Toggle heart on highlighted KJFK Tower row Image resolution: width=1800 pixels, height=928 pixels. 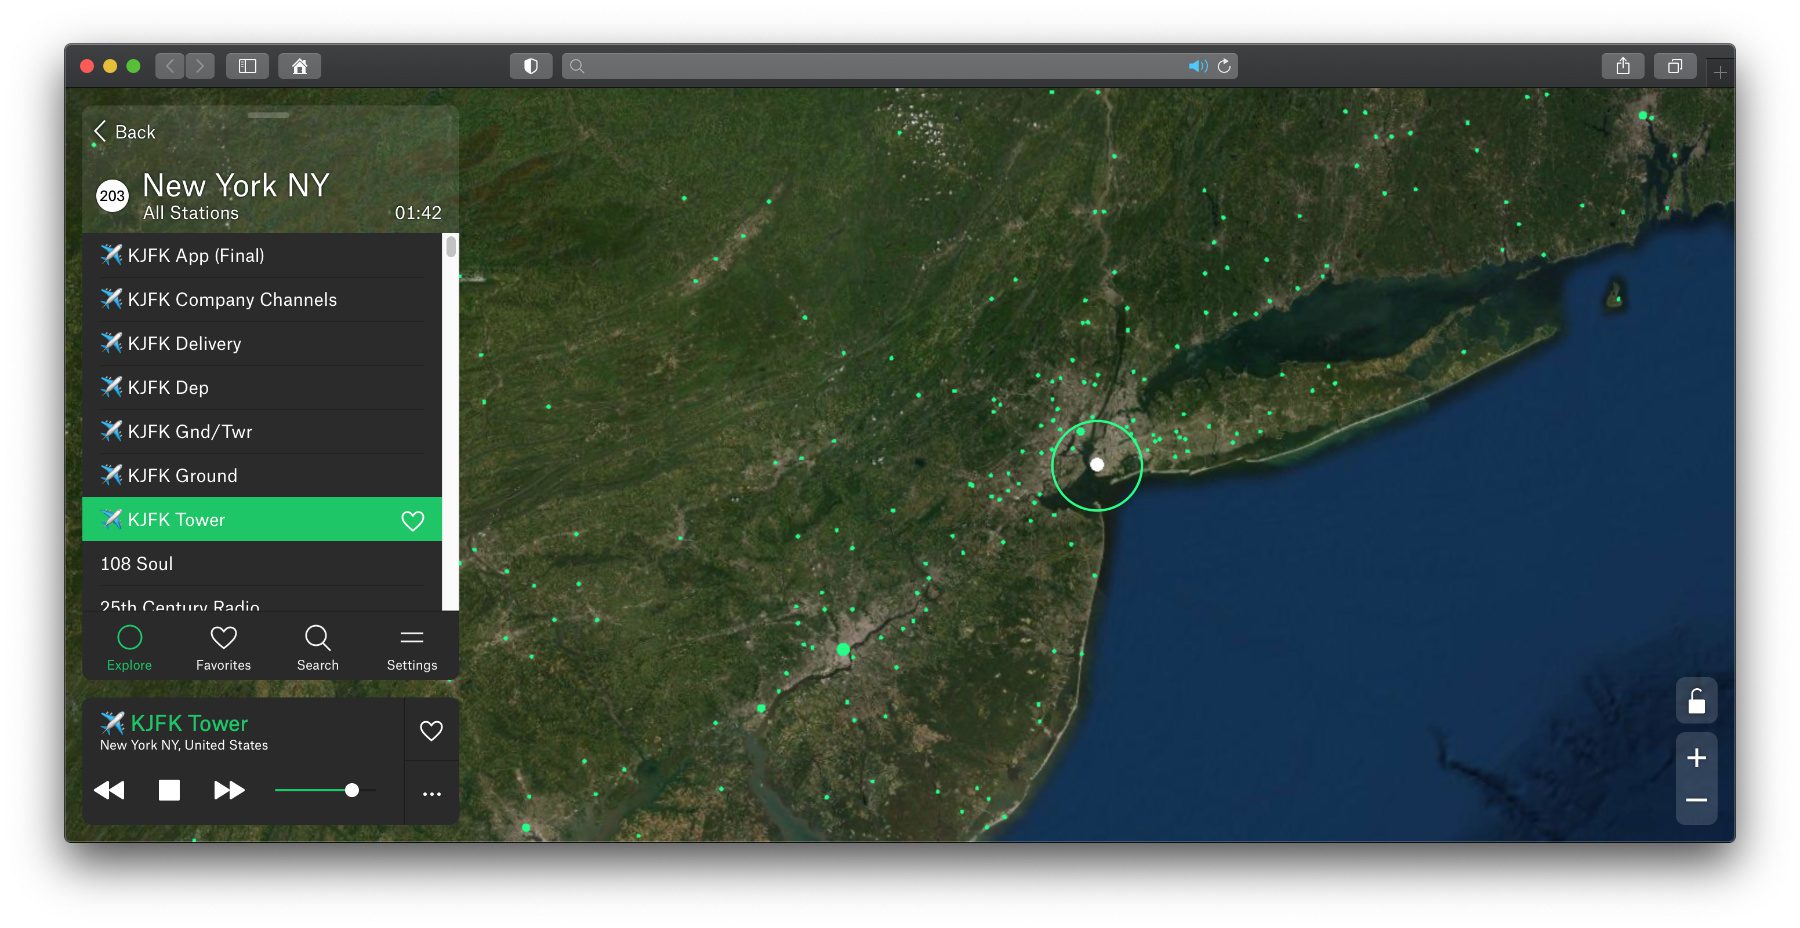tap(412, 520)
